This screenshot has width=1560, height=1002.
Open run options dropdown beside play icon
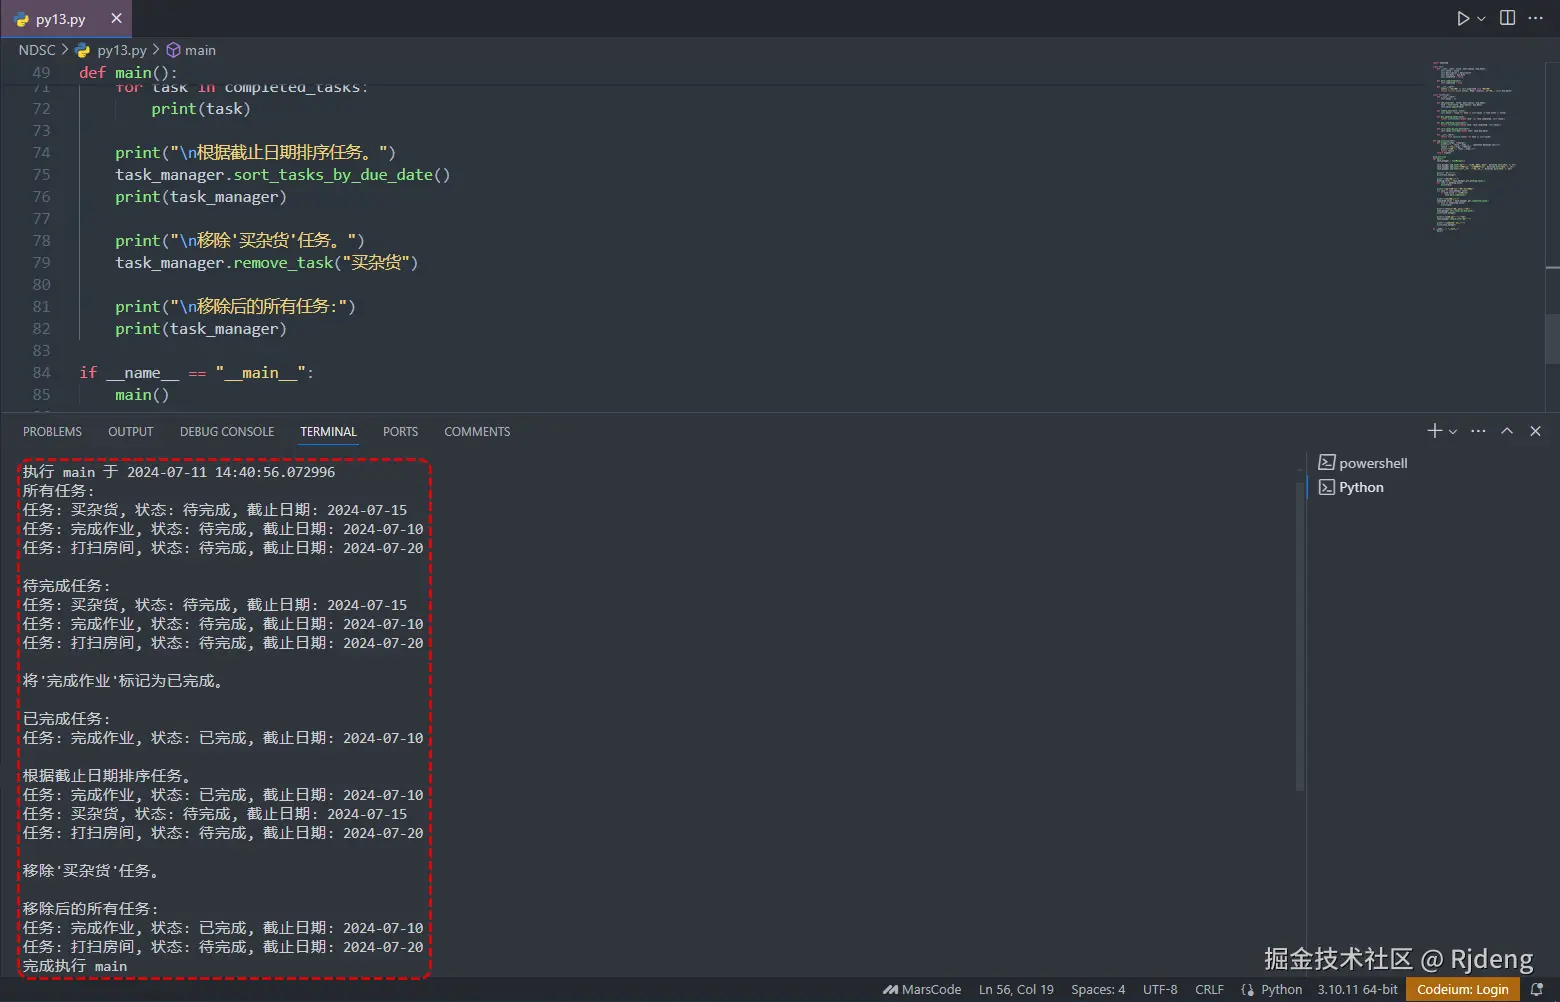tap(1482, 18)
